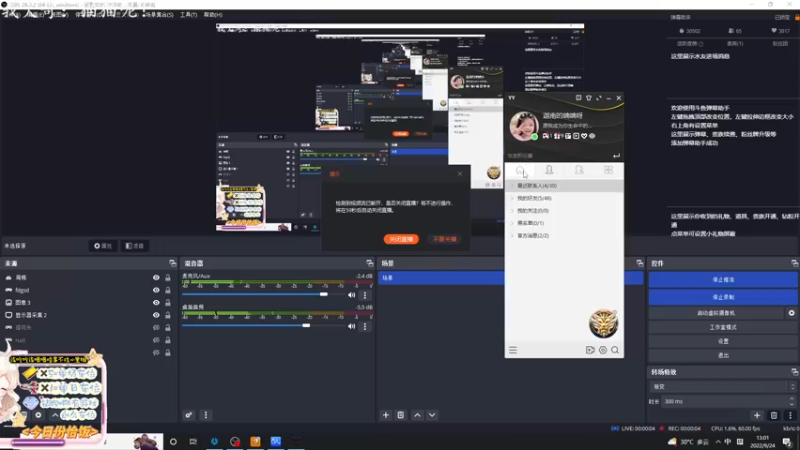Click 启动虚拟摄像机 button
Viewport: 800px width, 450px height.
click(x=716, y=313)
